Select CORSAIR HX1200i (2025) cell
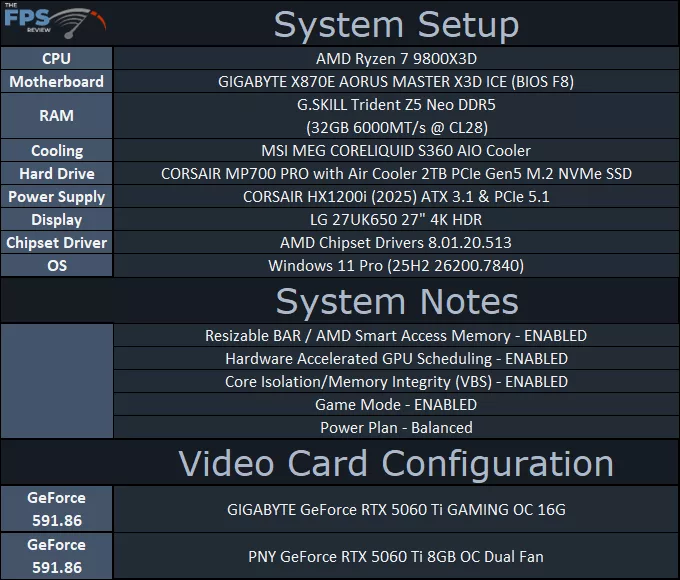This screenshot has width=680, height=580. click(x=396, y=197)
